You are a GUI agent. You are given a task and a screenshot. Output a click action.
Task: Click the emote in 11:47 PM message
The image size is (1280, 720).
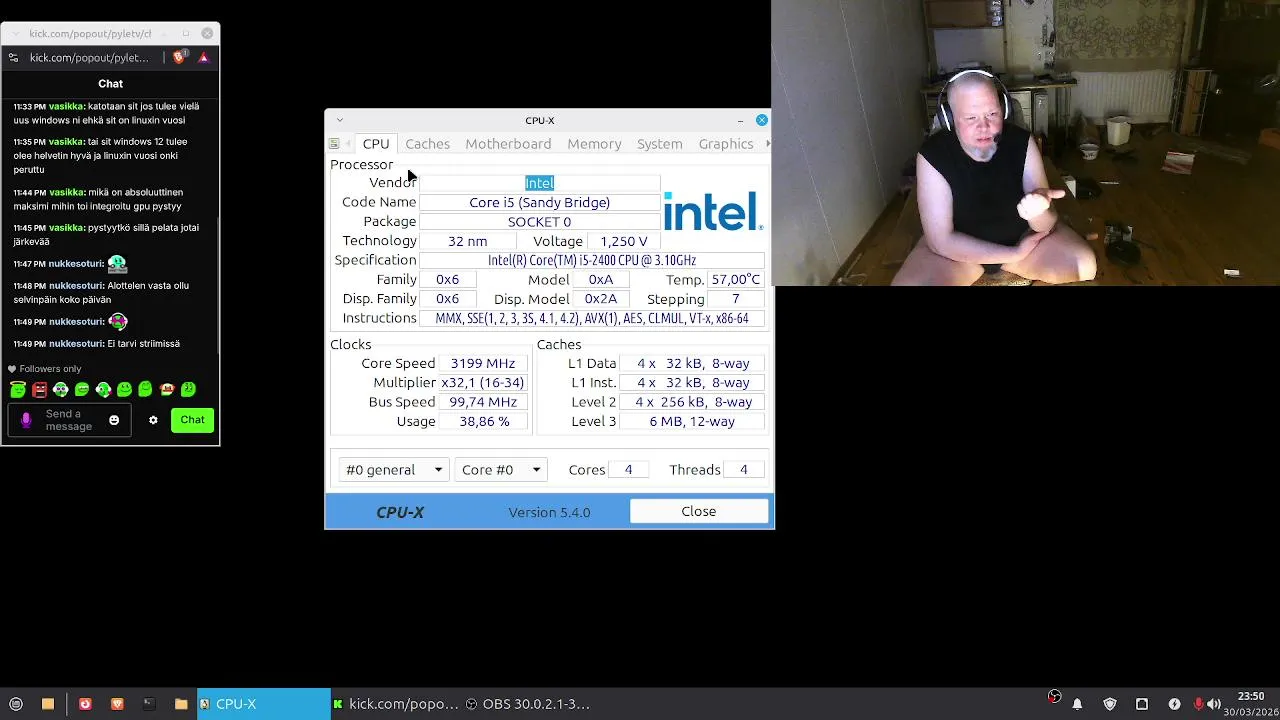coord(117,264)
